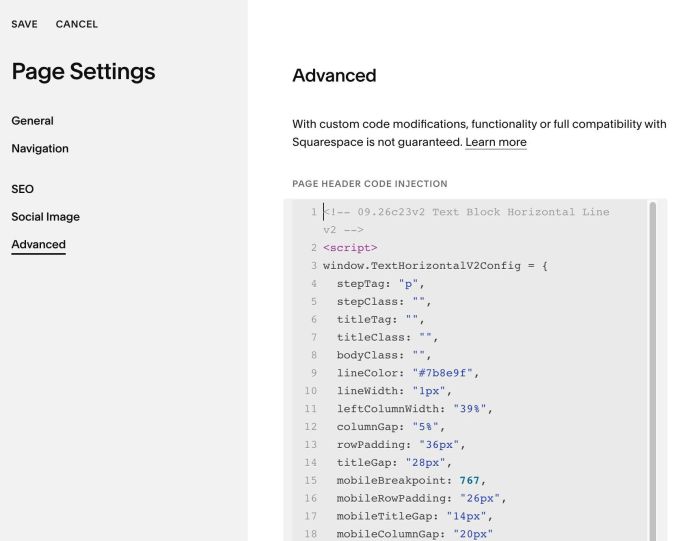Click the Page Settings heading
700x541 pixels.
(83, 71)
